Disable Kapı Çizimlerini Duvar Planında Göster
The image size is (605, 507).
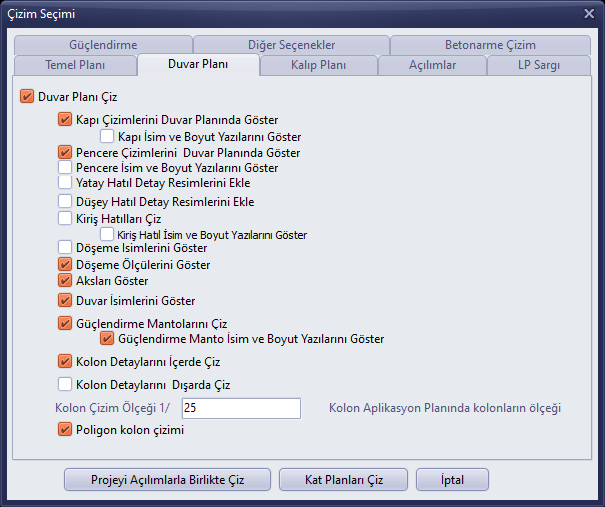(65, 119)
